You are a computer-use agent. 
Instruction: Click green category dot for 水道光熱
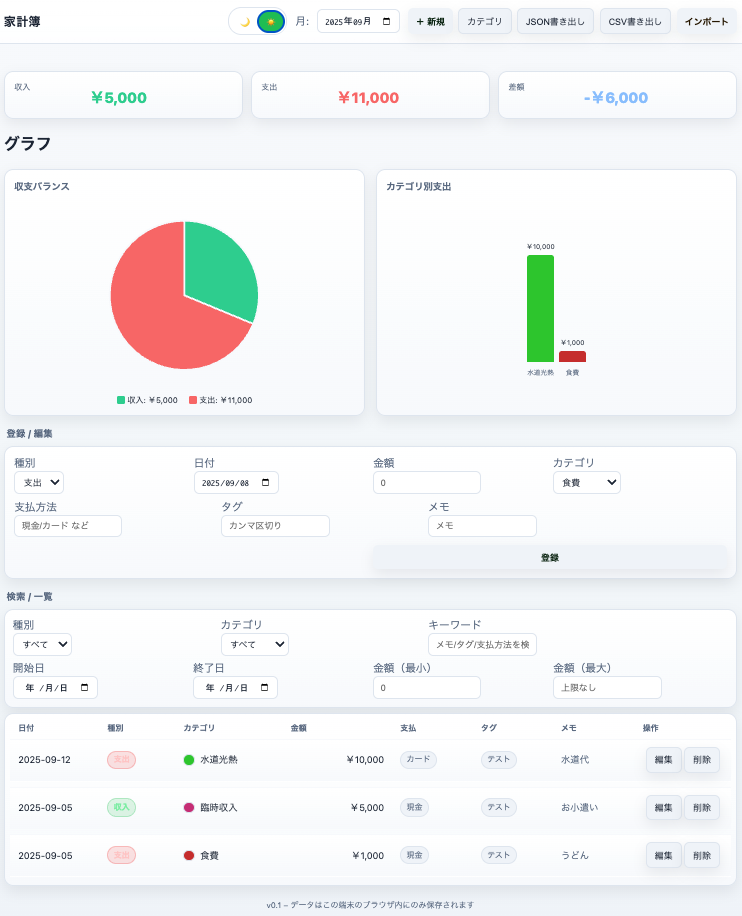[189, 759]
